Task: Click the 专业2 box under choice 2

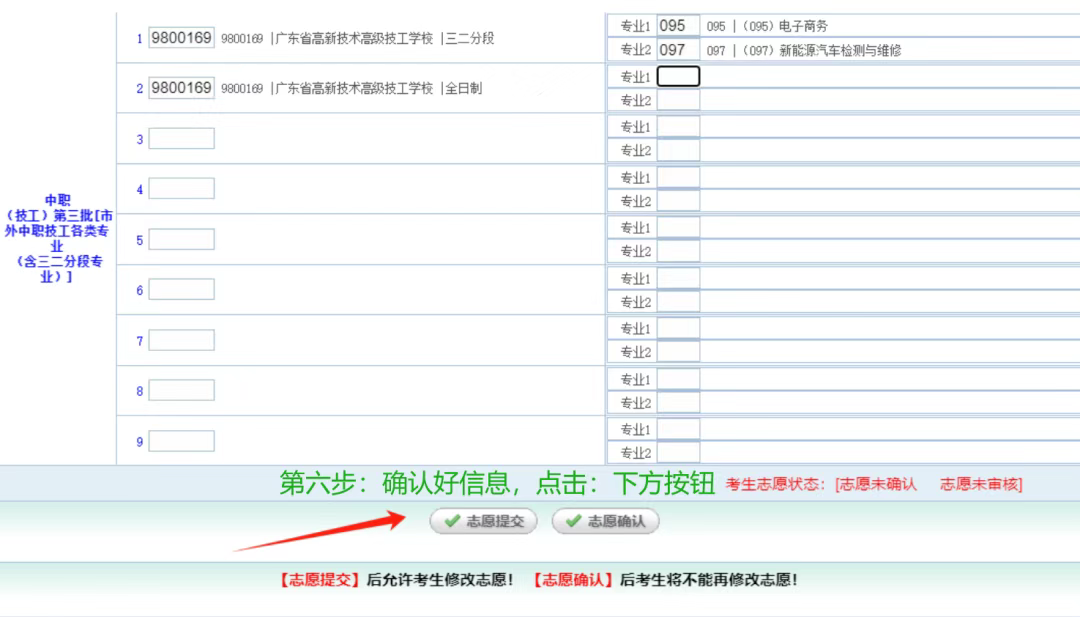Action: [677, 99]
